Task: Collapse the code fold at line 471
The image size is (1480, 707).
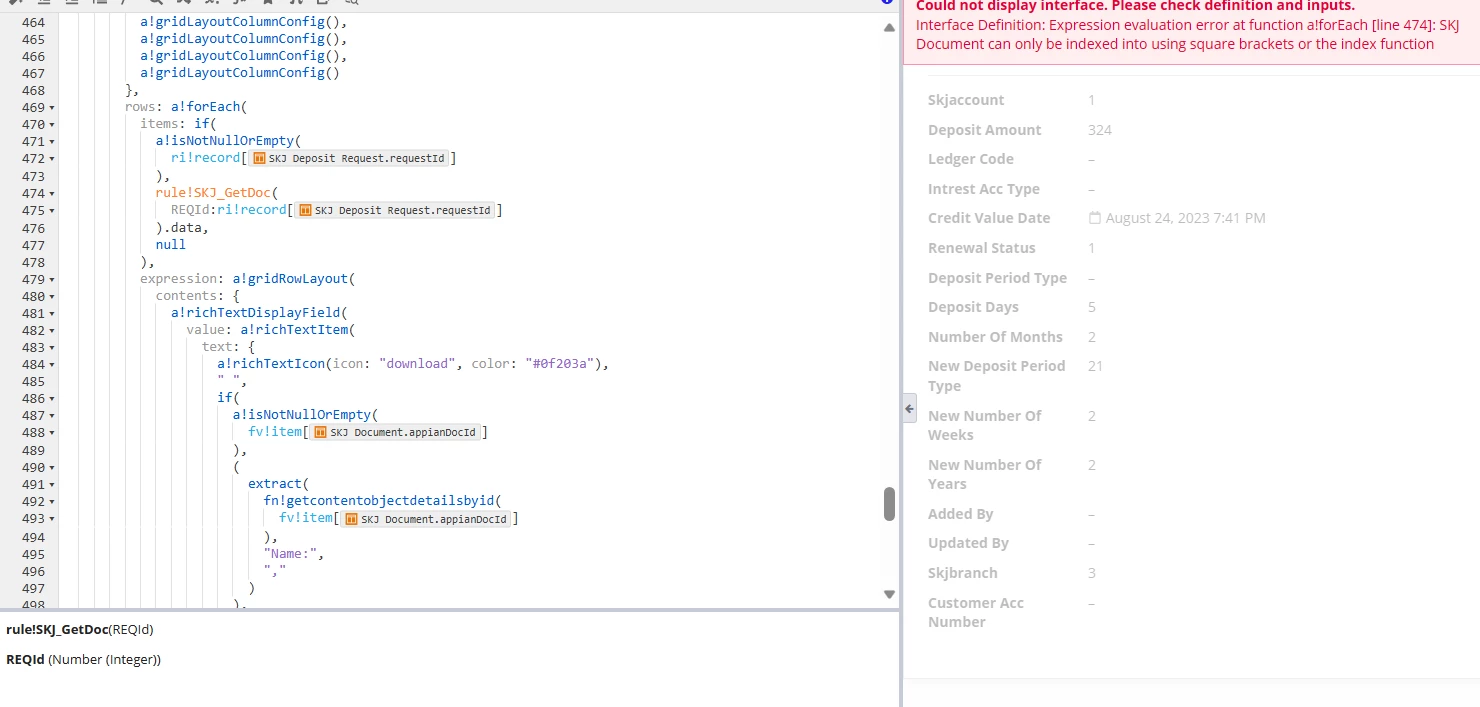Action: click(x=51, y=141)
